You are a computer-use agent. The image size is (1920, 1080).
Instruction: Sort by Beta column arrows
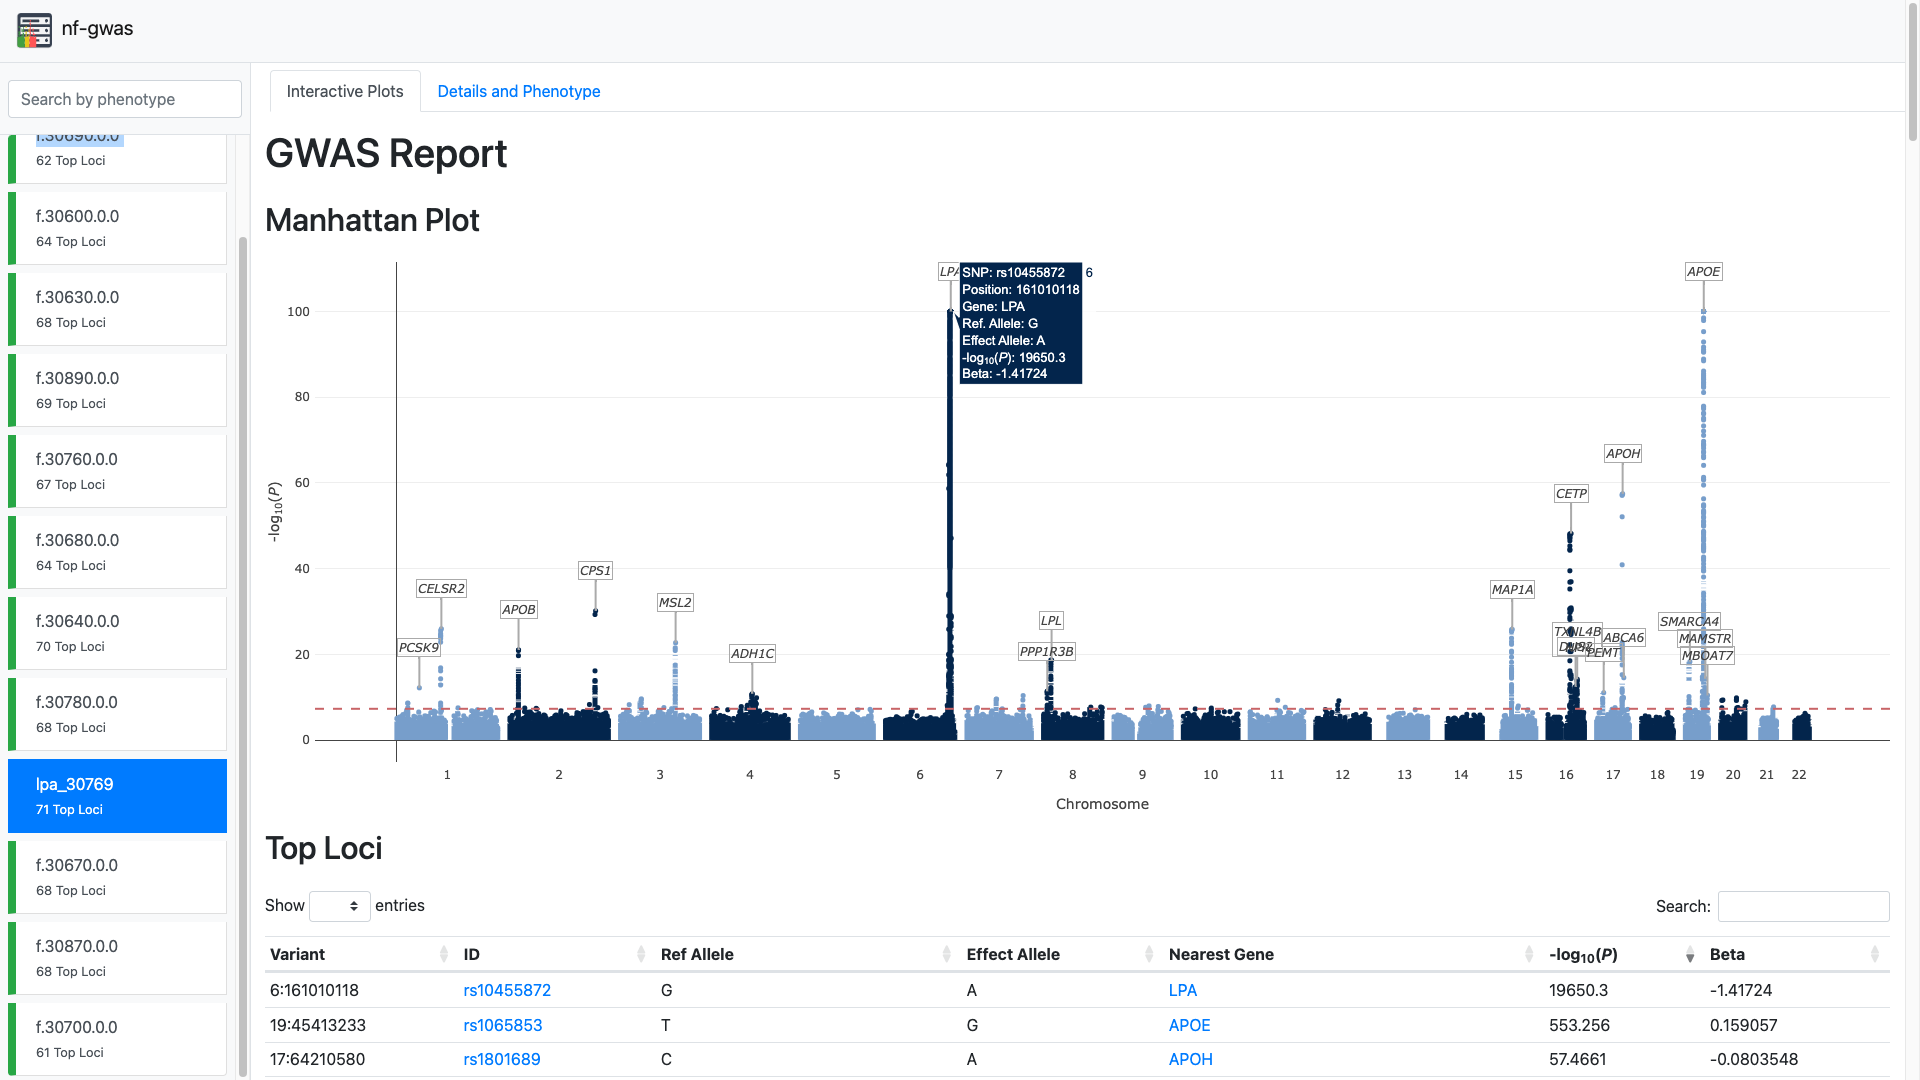[1874, 955]
